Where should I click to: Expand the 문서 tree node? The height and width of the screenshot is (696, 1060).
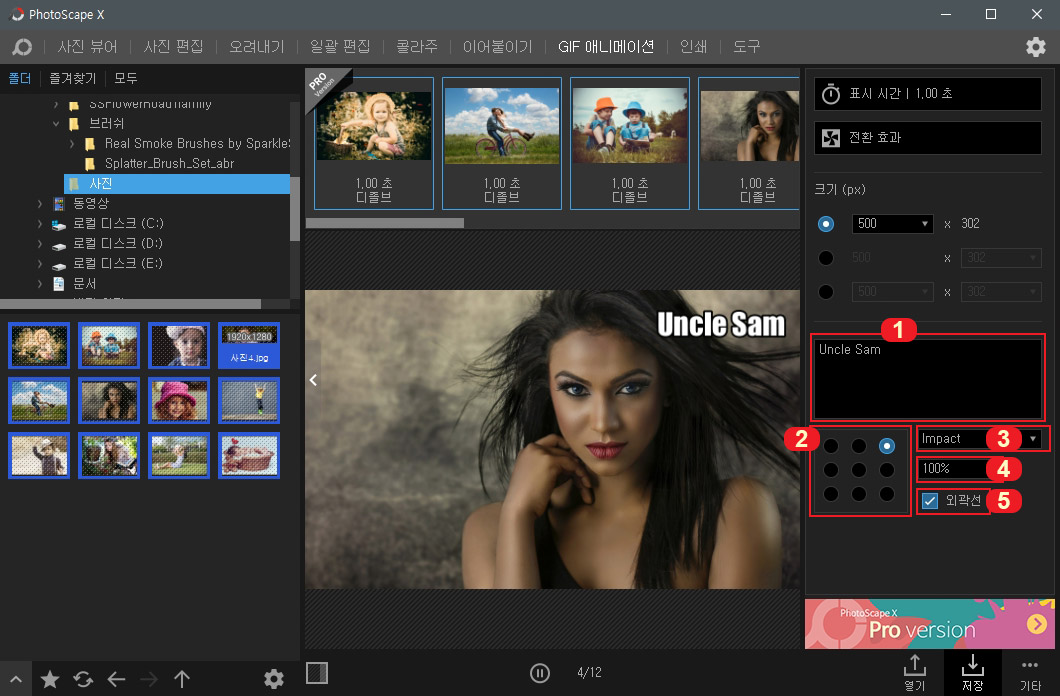coord(40,284)
